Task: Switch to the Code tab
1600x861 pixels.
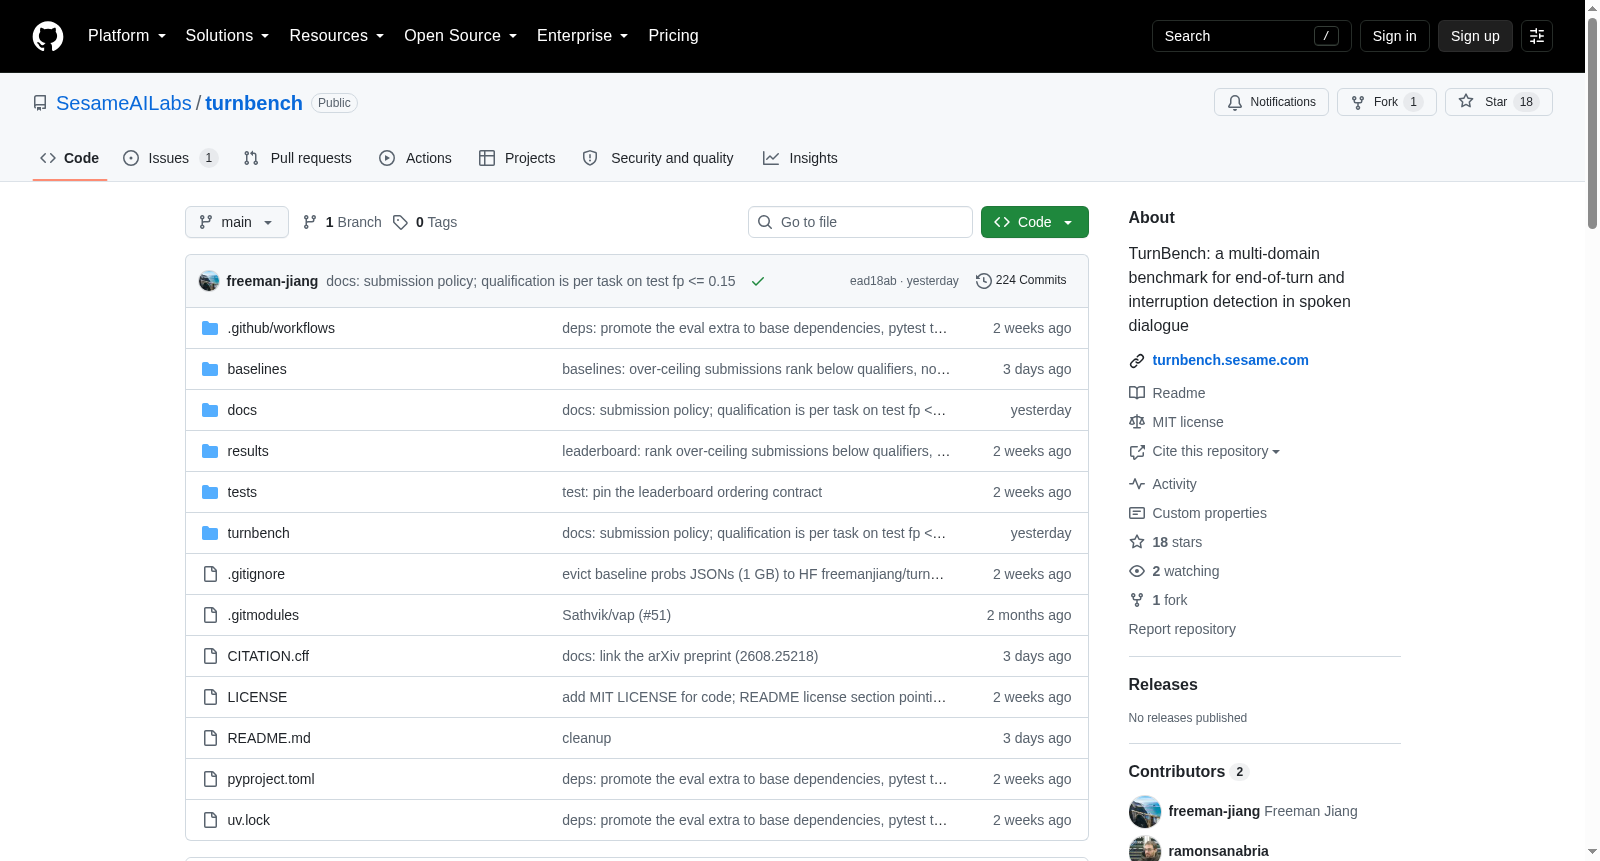Action: (70, 158)
